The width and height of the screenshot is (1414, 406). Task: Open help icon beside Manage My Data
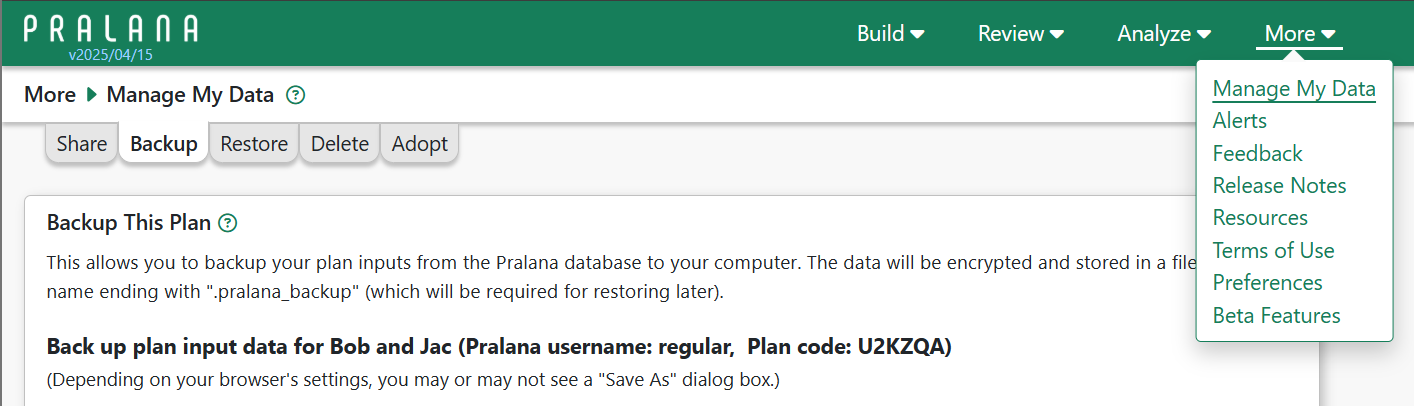click(x=295, y=95)
